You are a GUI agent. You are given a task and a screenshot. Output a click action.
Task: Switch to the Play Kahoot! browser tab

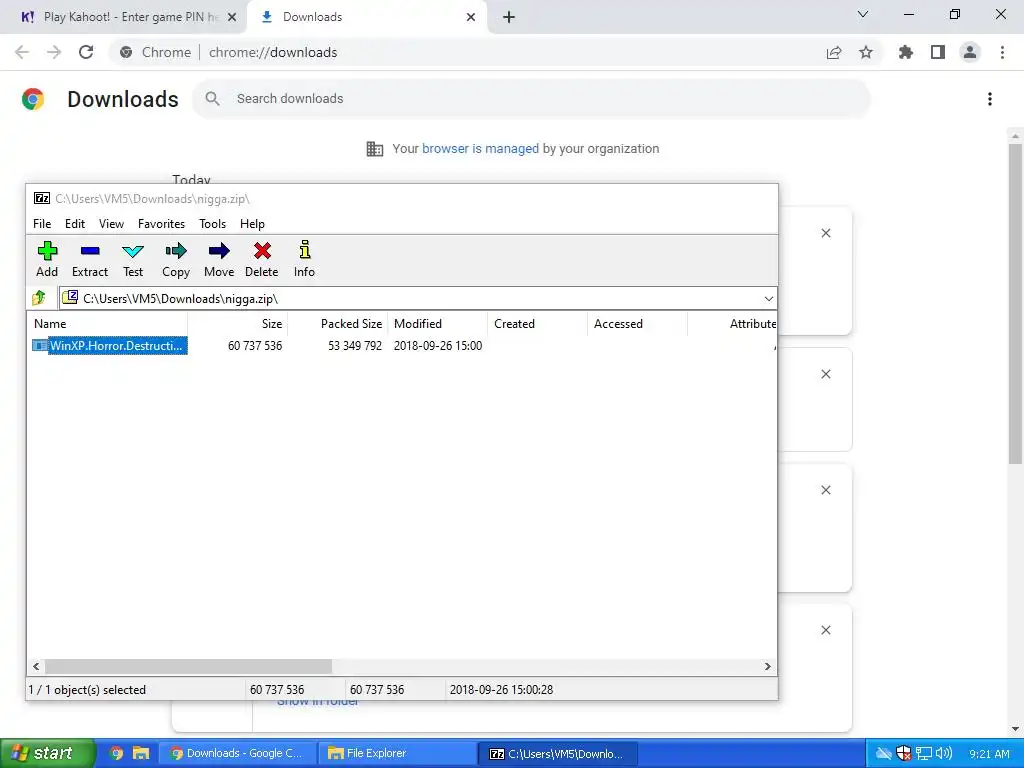[x=123, y=17]
